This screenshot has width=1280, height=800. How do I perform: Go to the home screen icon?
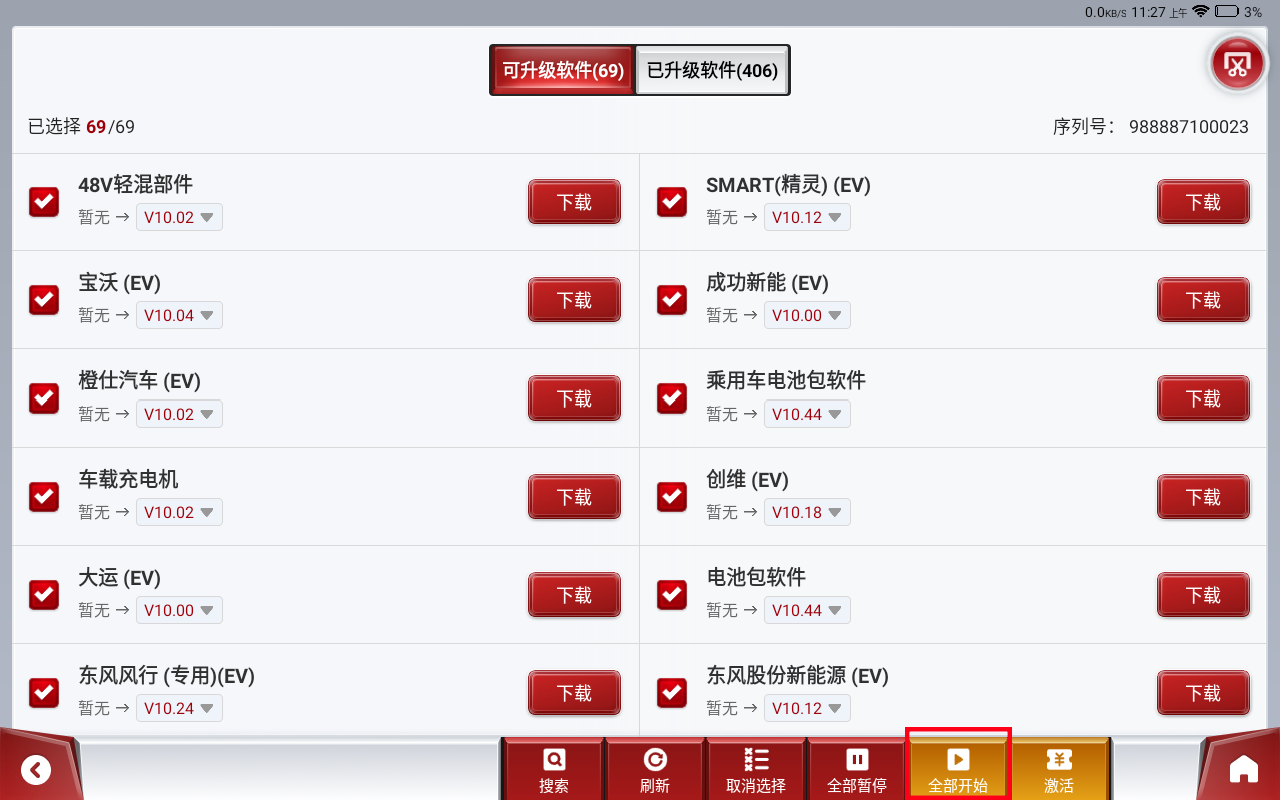click(x=1243, y=769)
